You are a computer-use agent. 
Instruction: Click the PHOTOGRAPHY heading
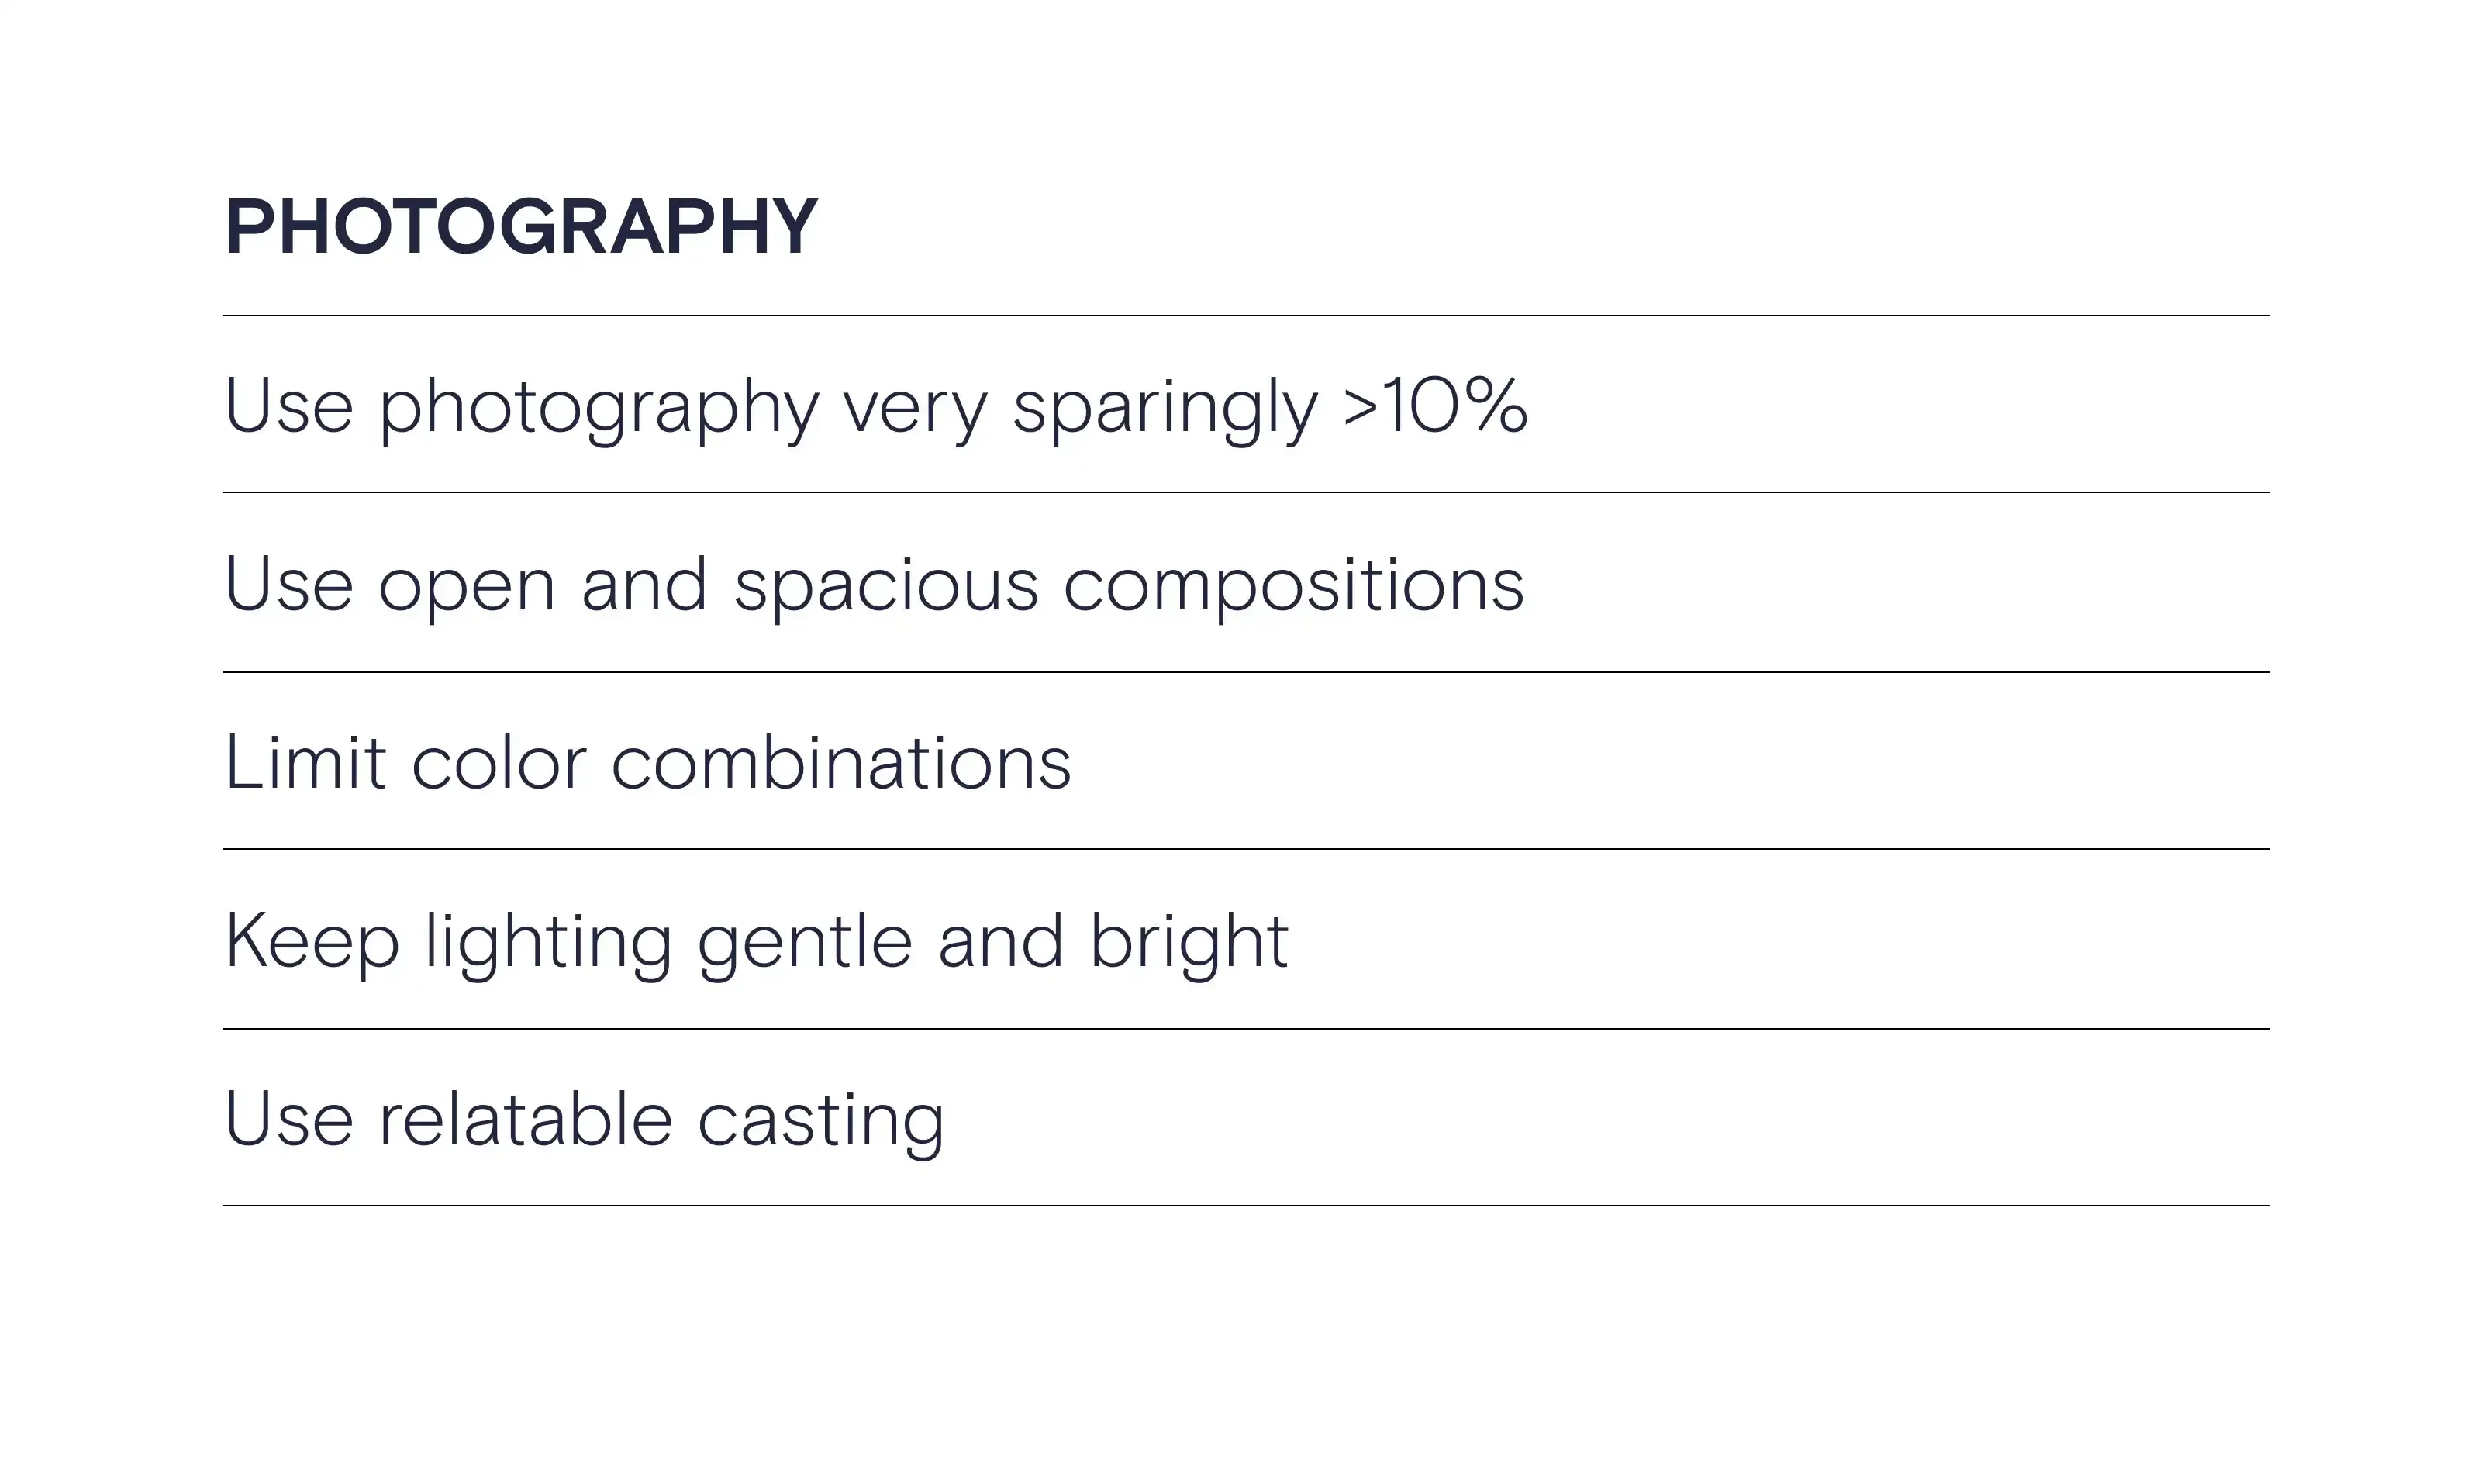[x=521, y=227]
